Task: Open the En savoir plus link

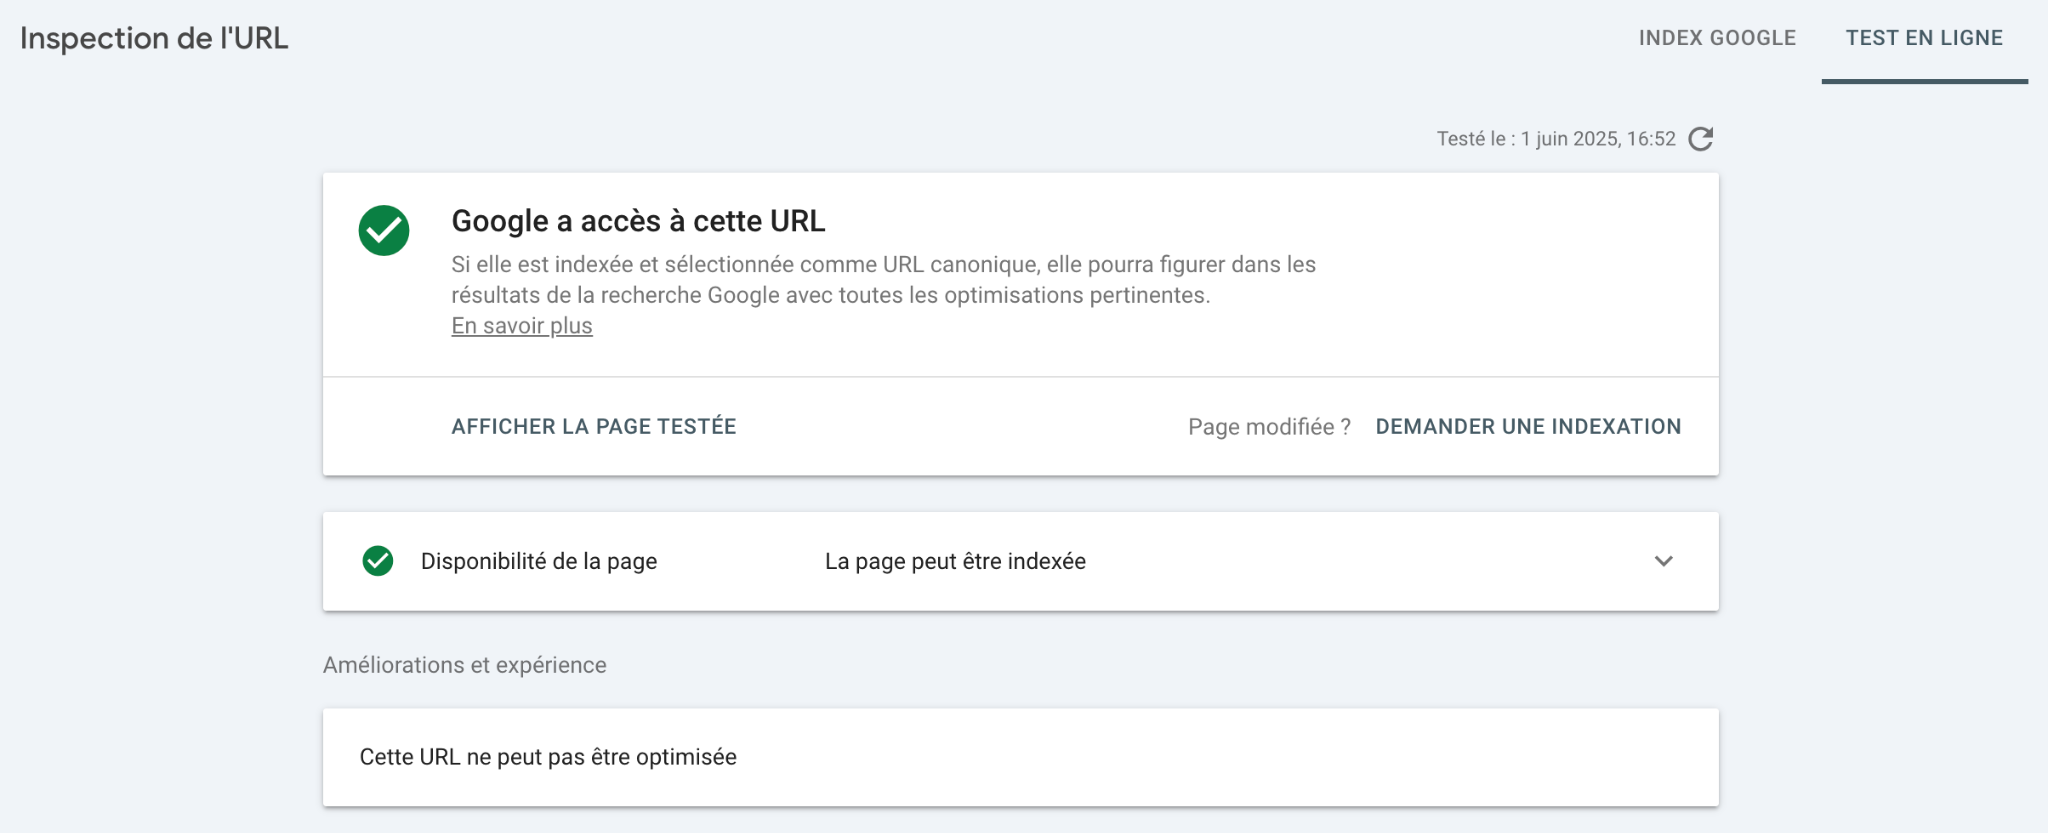Action: 522,326
